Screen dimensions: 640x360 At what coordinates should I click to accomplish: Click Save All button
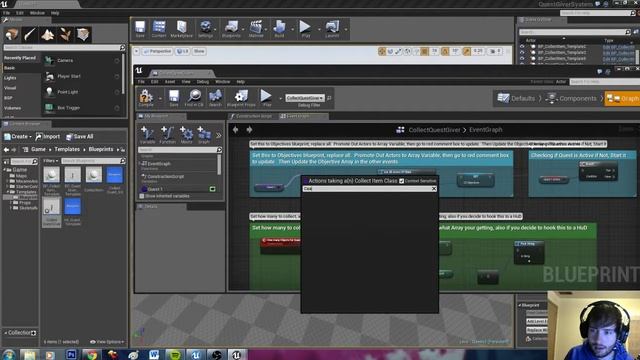click(80, 137)
